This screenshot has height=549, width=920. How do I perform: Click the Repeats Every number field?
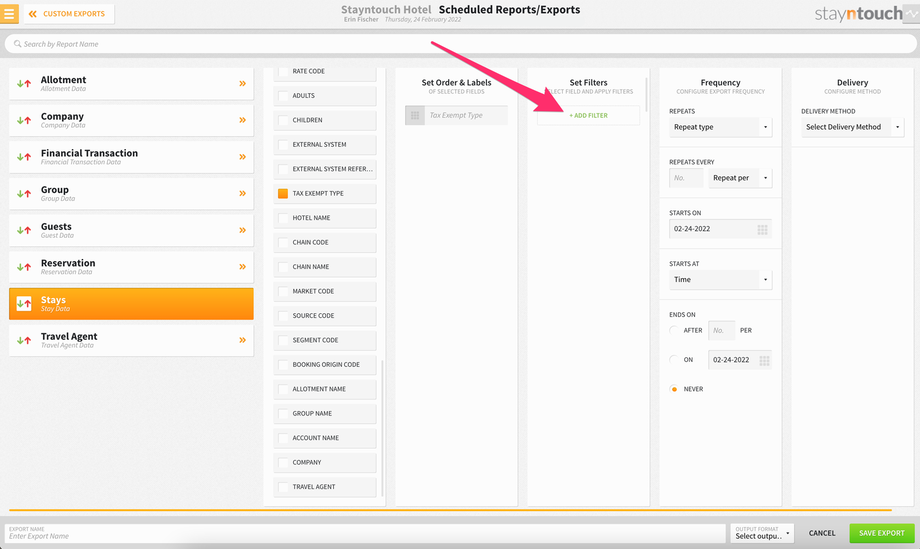(686, 178)
